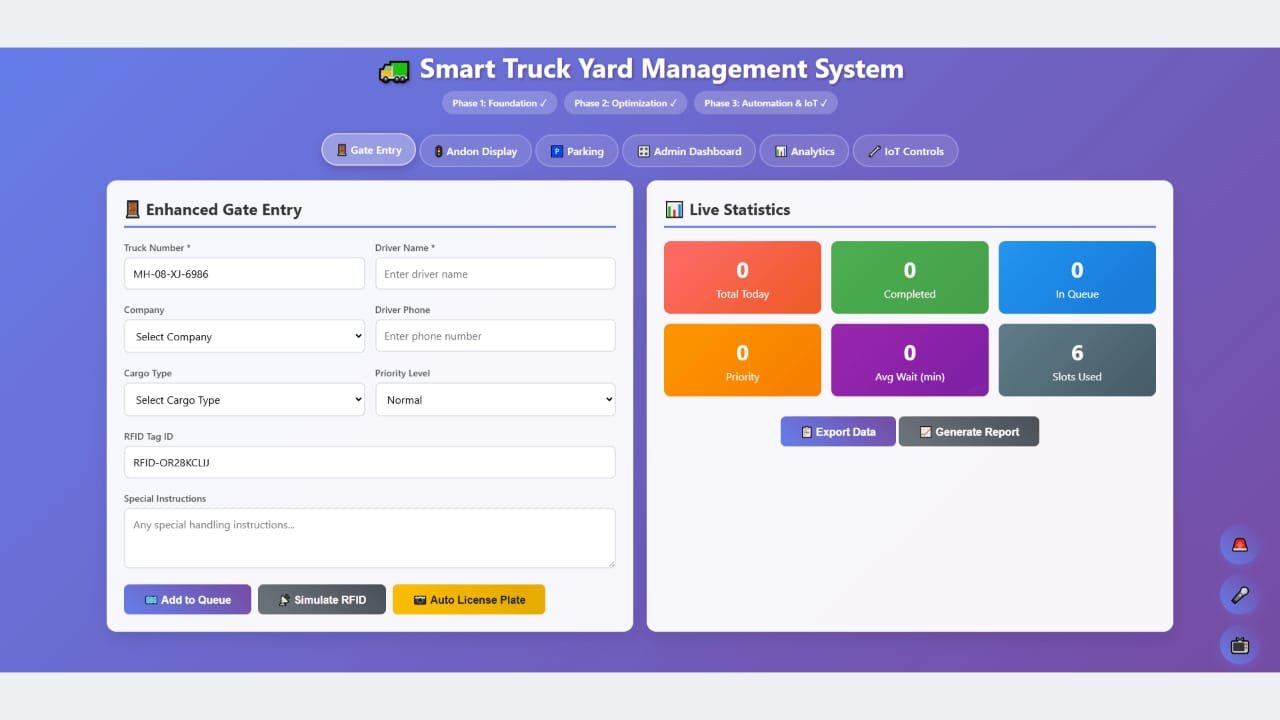Image resolution: width=1280 pixels, height=720 pixels.
Task: Open the Andon Display tab
Action: (x=475, y=151)
